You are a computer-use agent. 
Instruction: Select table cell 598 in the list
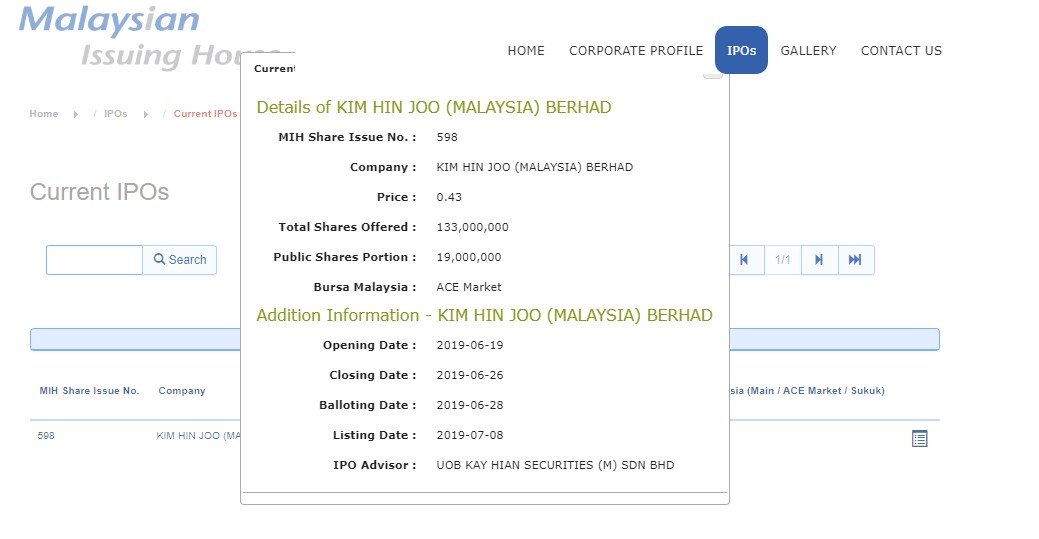(x=46, y=436)
